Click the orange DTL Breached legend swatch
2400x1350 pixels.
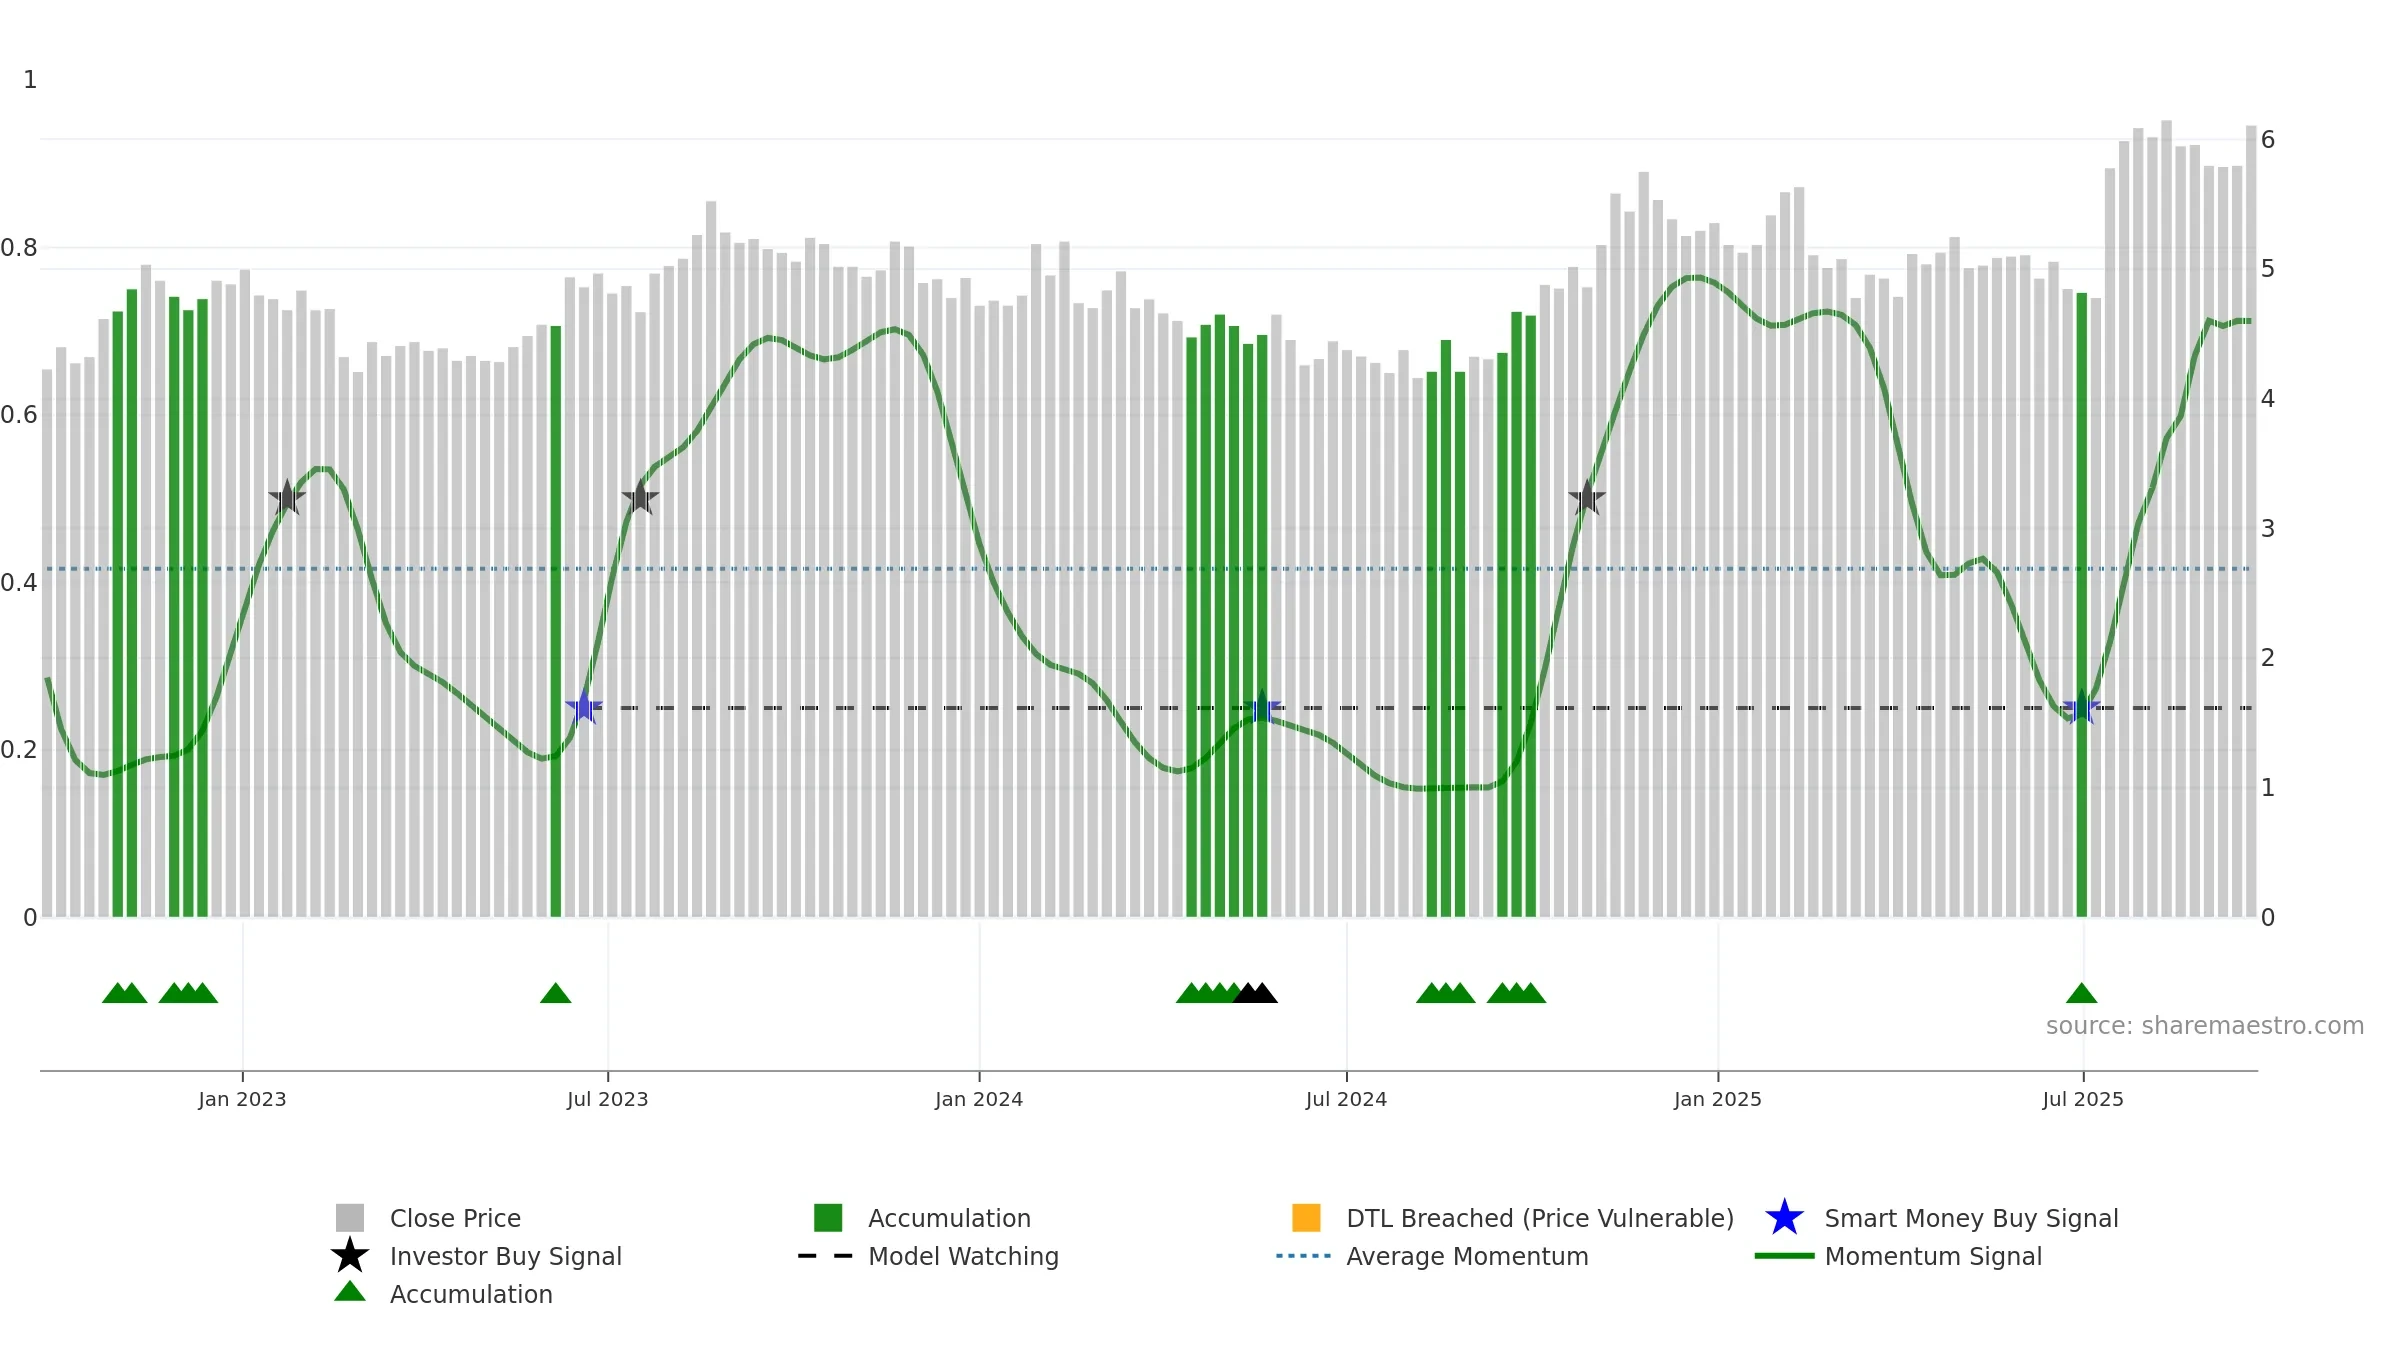(1306, 1218)
